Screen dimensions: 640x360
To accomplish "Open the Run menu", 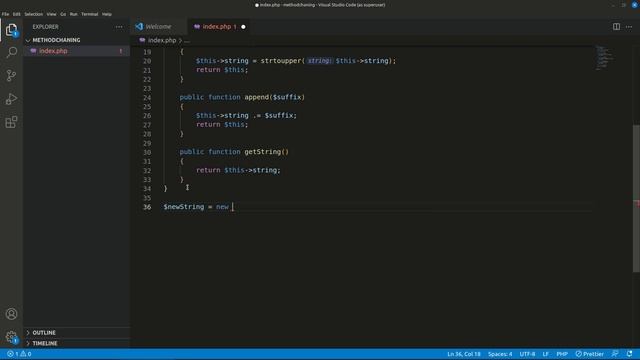I will [73, 14].
